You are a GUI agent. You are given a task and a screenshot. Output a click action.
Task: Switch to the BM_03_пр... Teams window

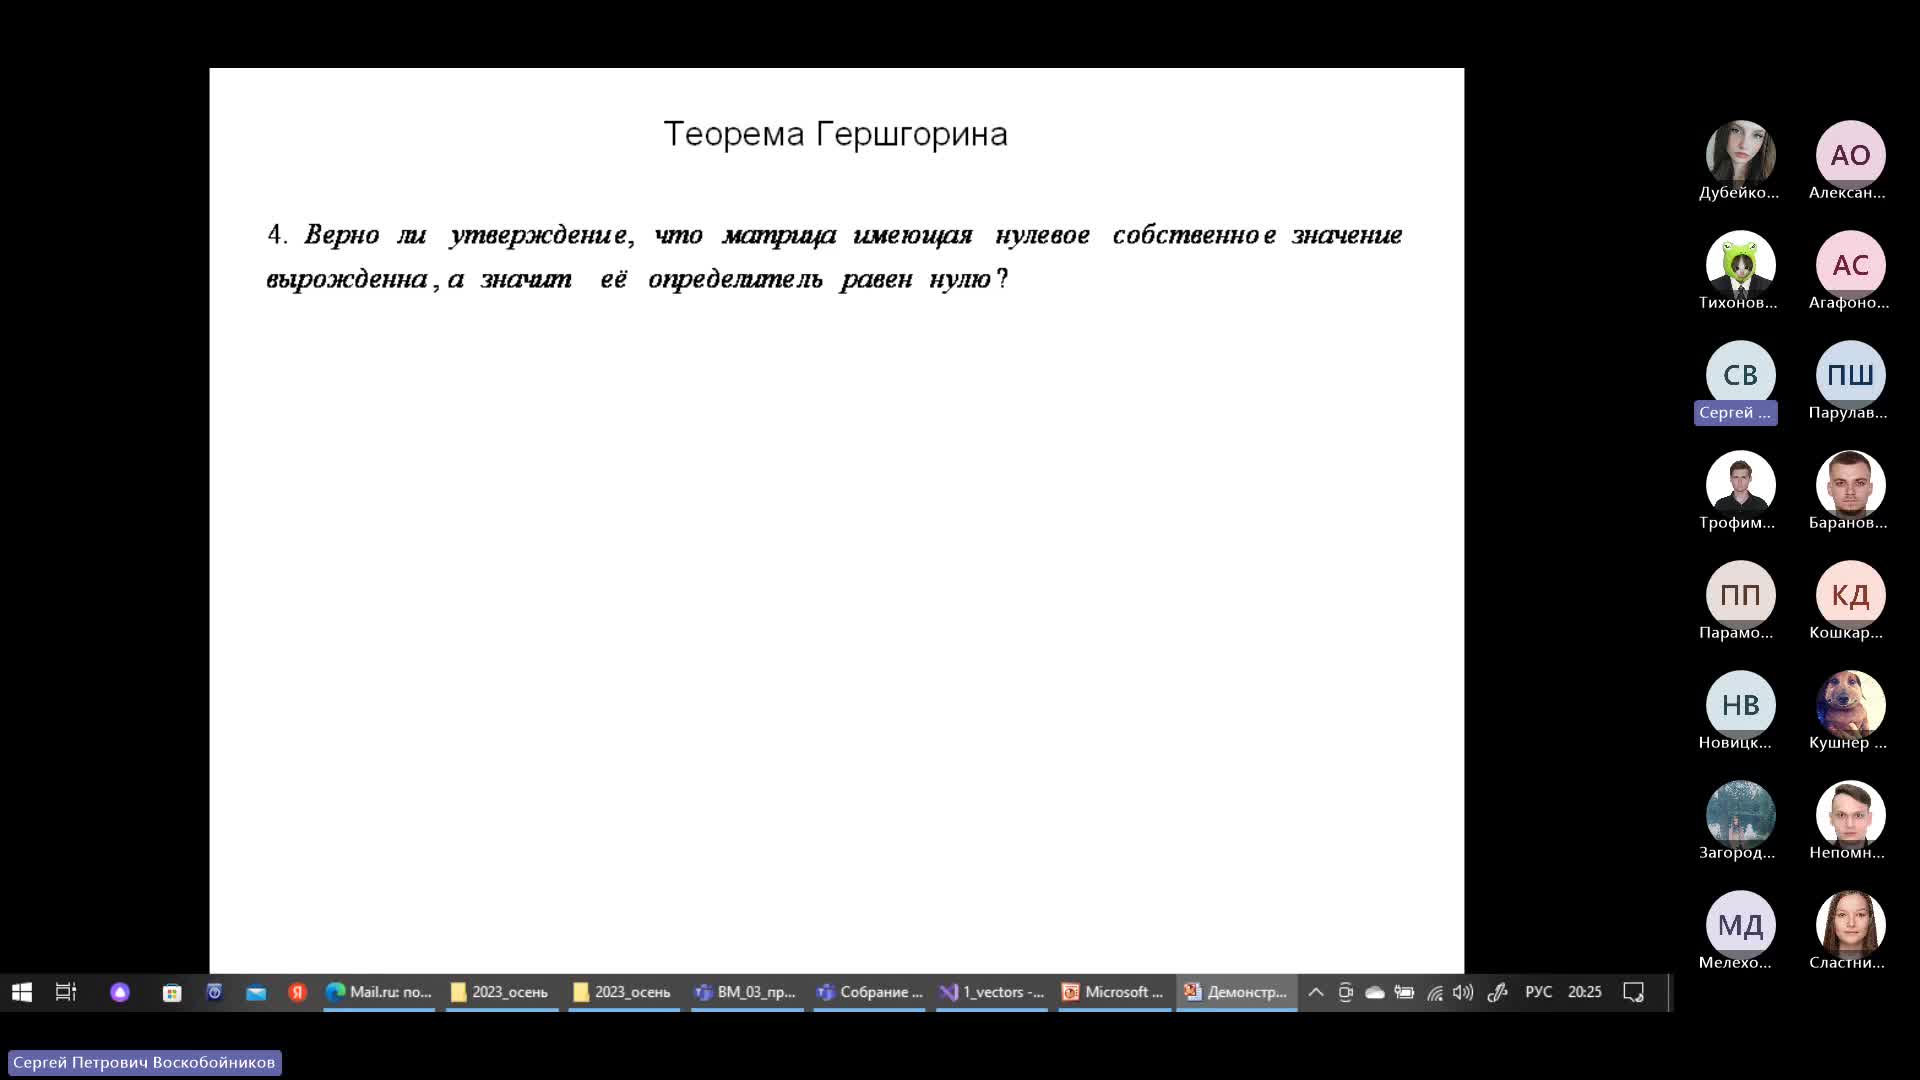[x=746, y=992]
